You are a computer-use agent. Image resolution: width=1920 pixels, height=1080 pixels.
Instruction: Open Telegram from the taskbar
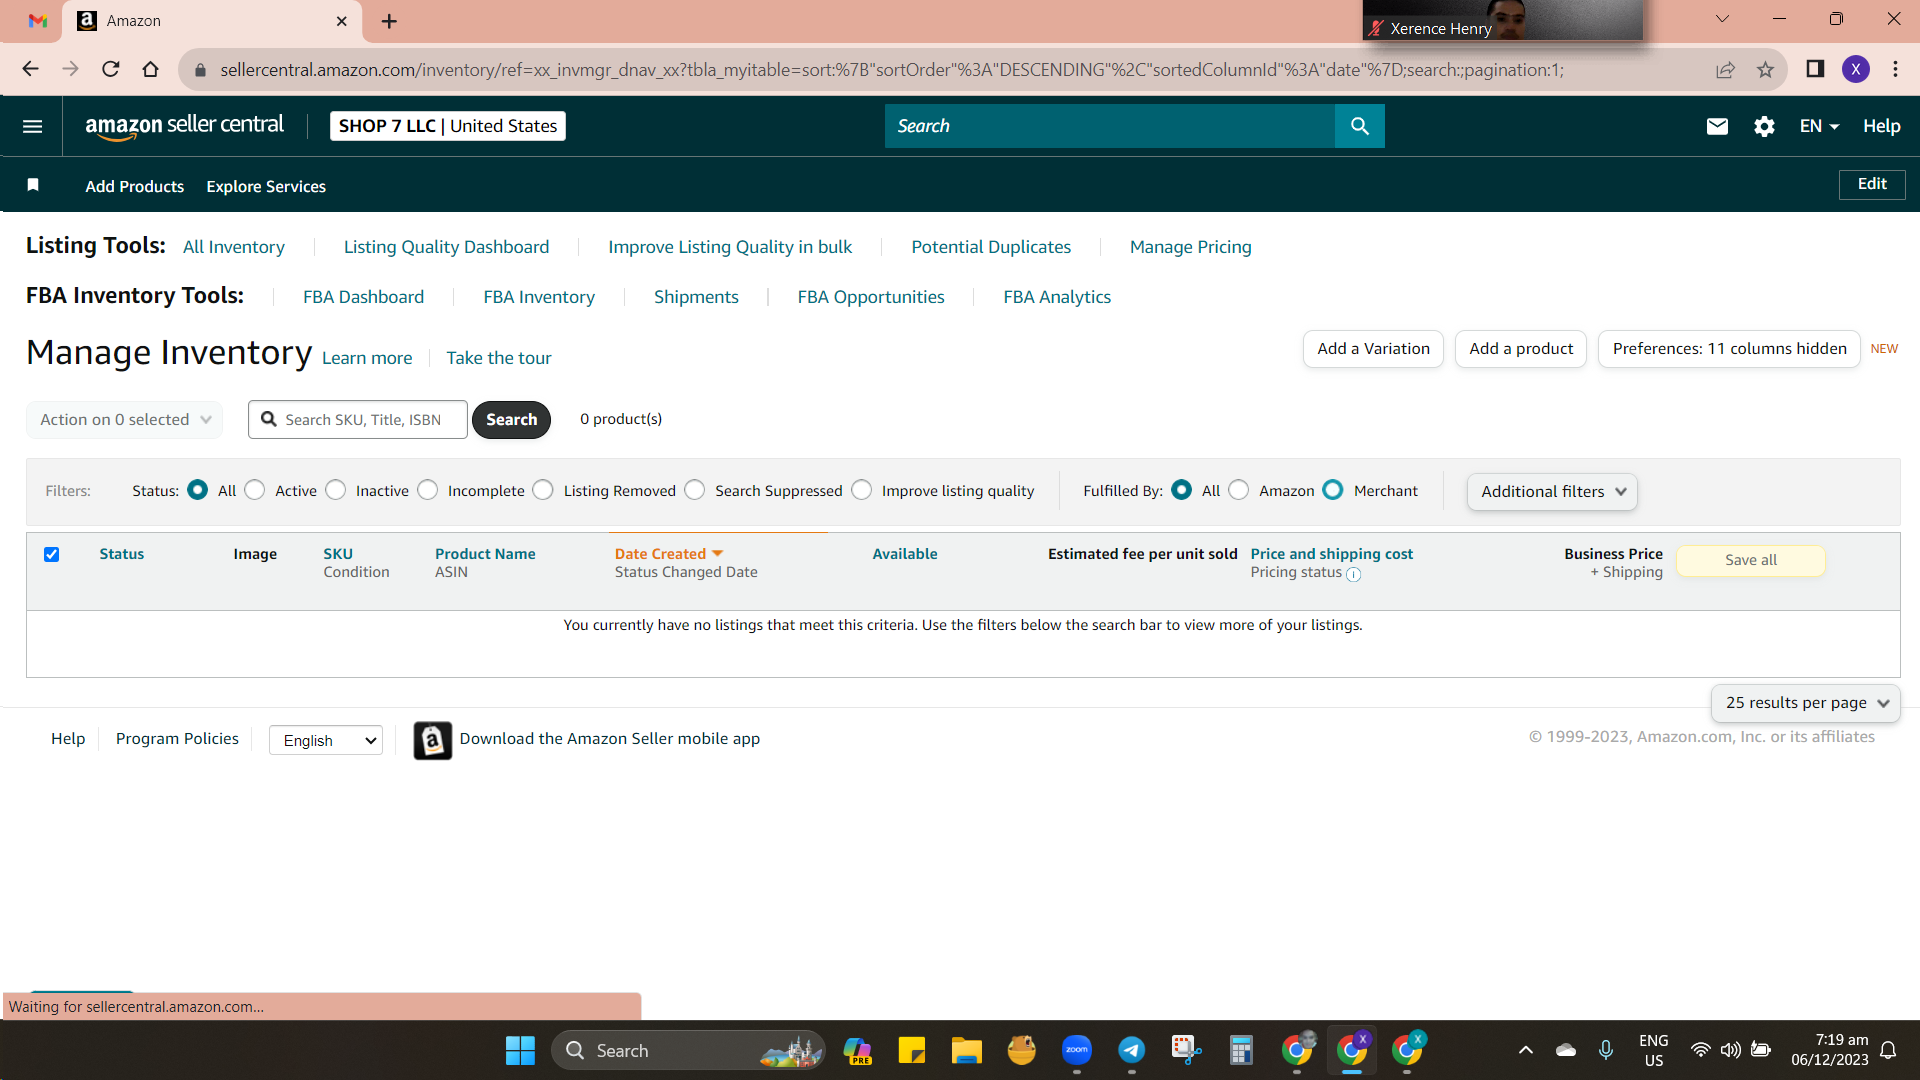1132,1050
